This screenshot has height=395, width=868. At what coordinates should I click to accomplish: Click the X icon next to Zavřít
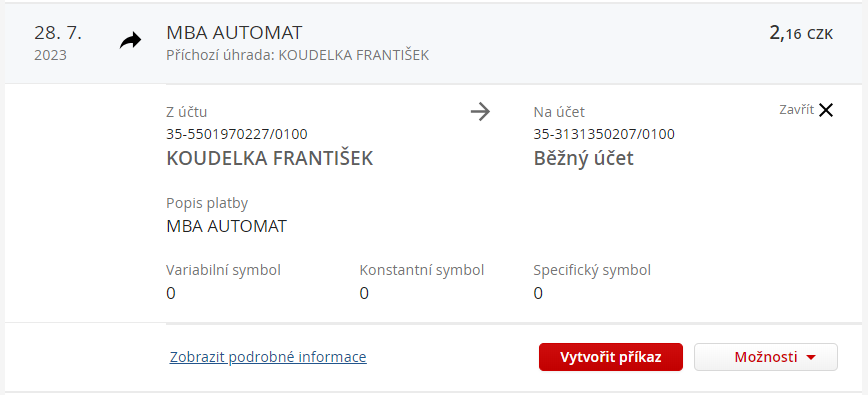pyautogui.click(x=825, y=110)
